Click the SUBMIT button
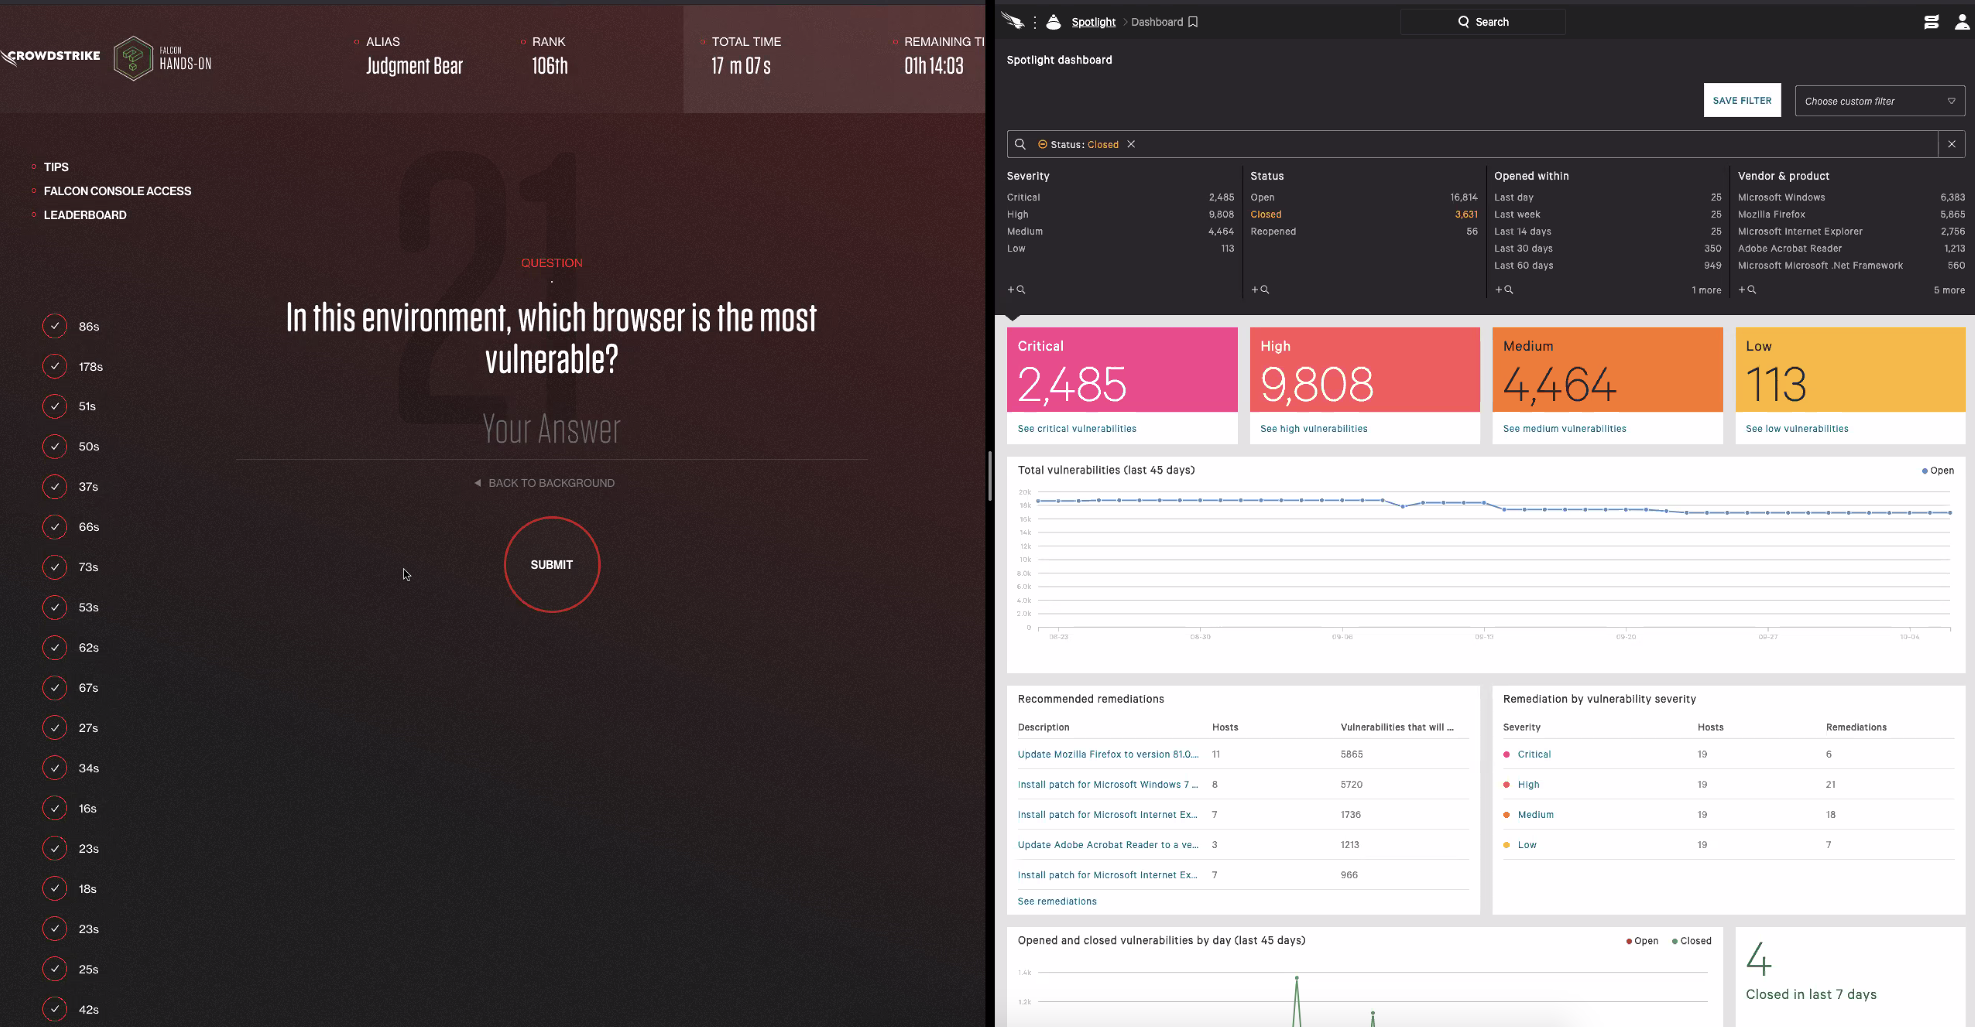The width and height of the screenshot is (1975, 1027). tap(552, 565)
